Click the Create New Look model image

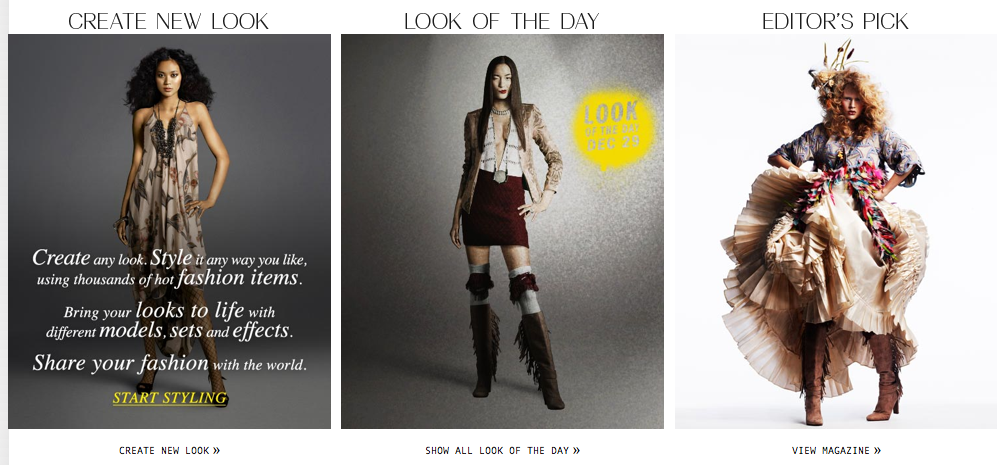click(169, 232)
